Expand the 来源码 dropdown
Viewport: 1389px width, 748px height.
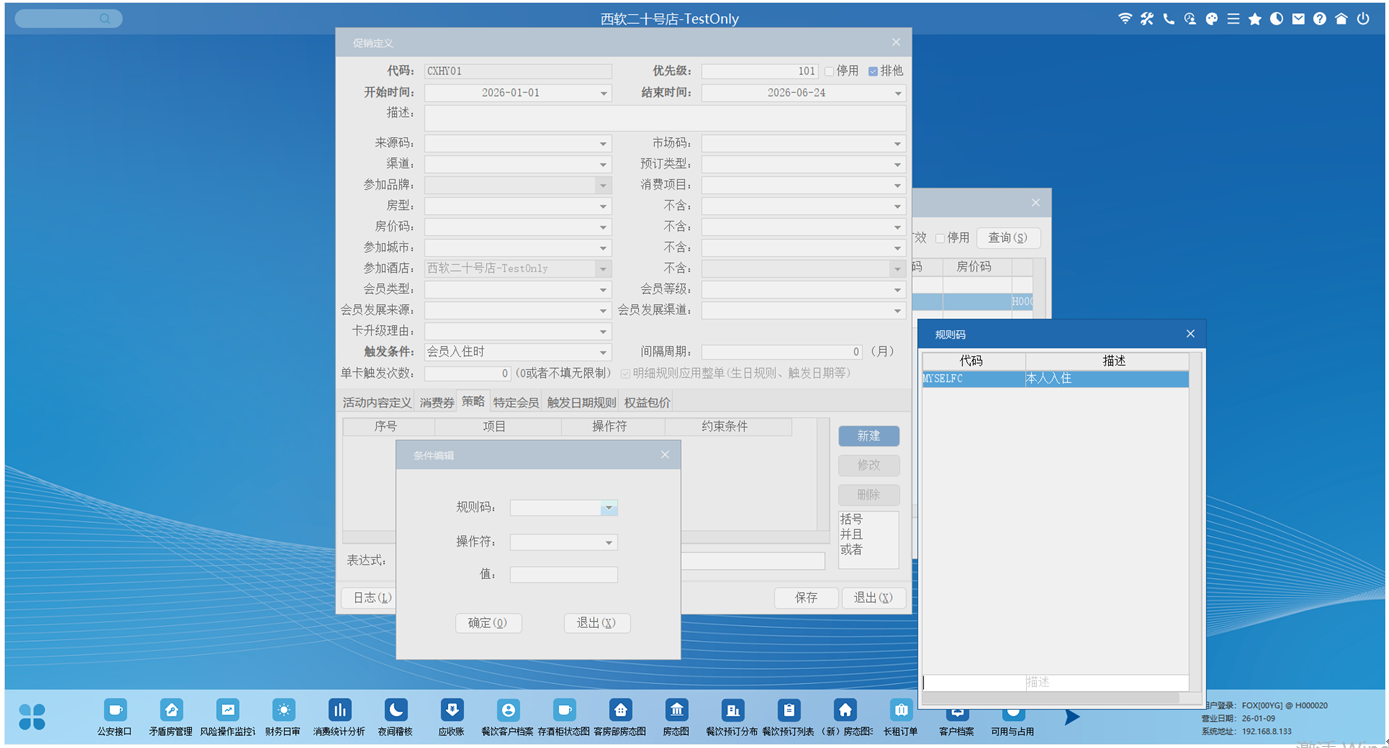[604, 144]
